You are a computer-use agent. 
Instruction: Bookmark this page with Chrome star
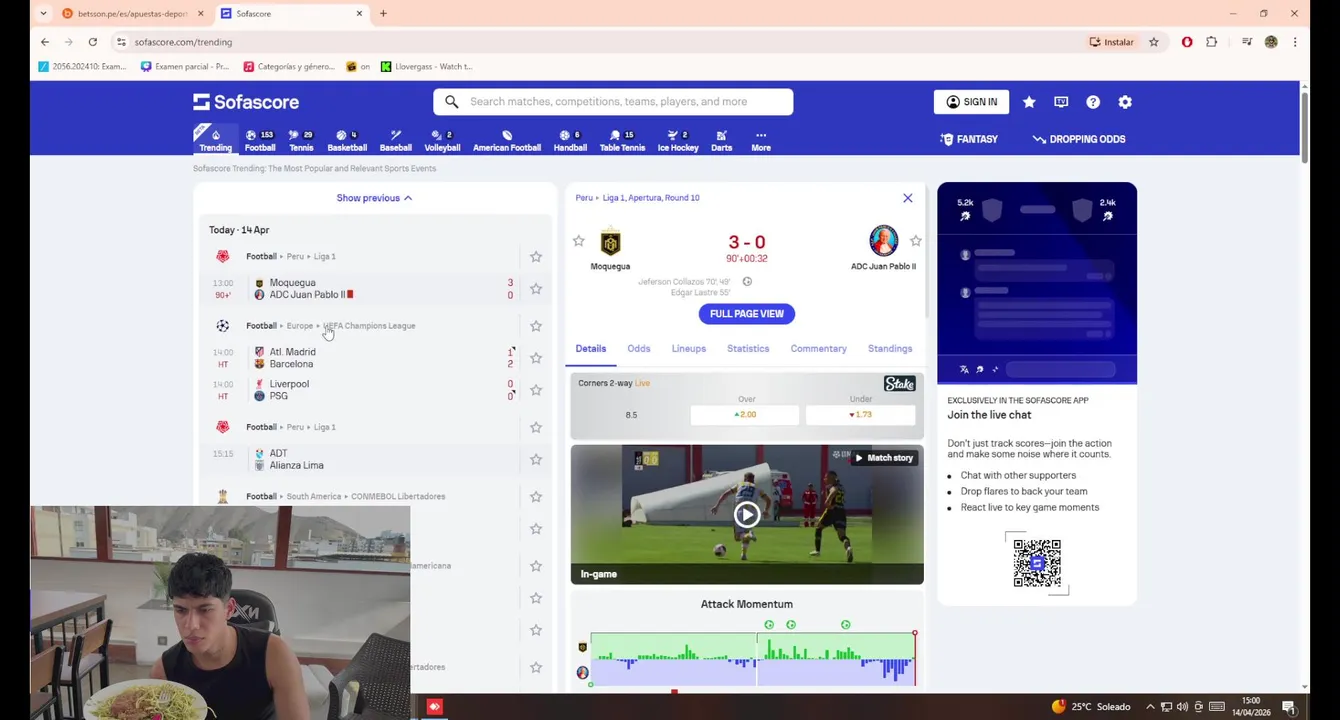1153,42
